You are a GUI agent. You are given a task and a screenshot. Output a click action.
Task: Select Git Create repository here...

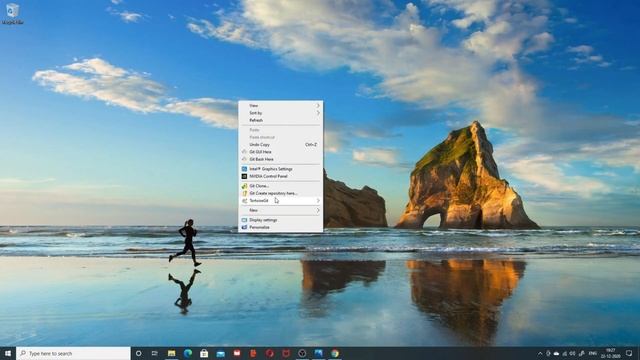[x=280, y=193]
